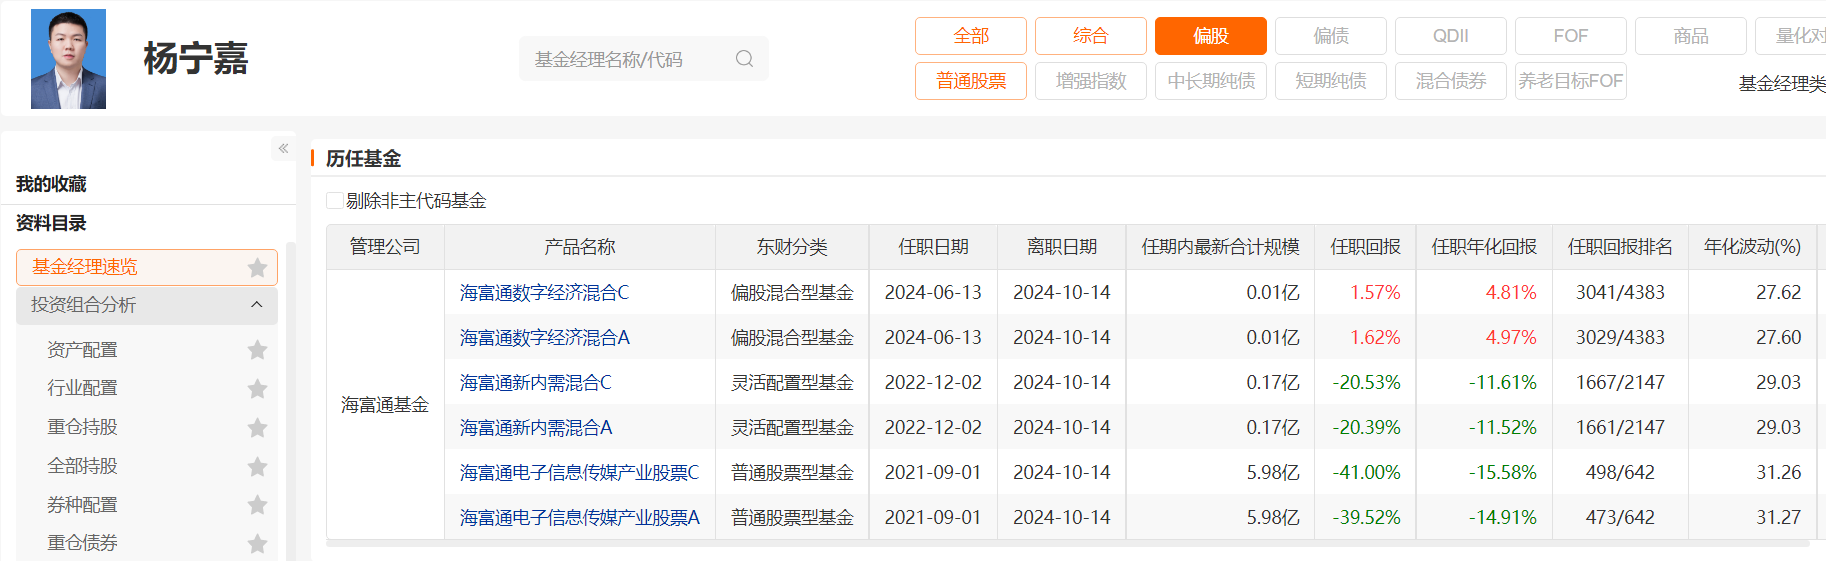
Task: Select the 498/642 ranking cell
Action: [1620, 473]
